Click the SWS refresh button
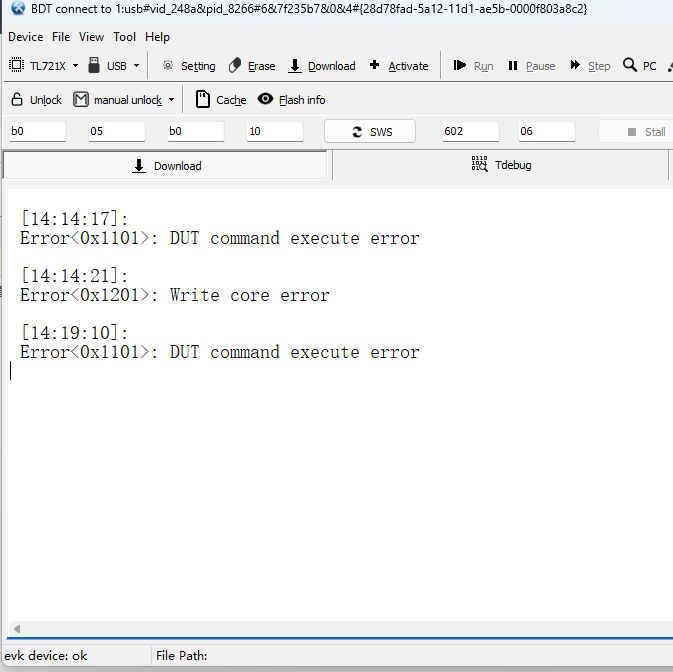This screenshot has width=673, height=672. 370,132
